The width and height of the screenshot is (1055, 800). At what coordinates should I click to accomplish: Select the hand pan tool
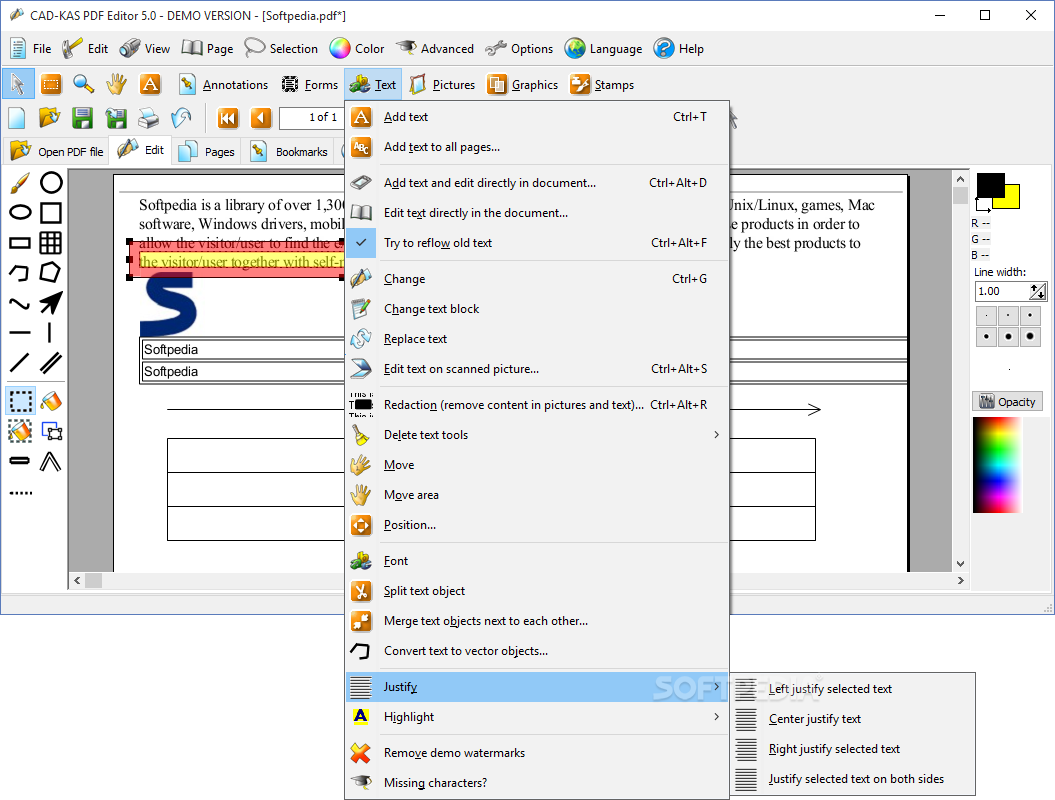click(x=116, y=84)
